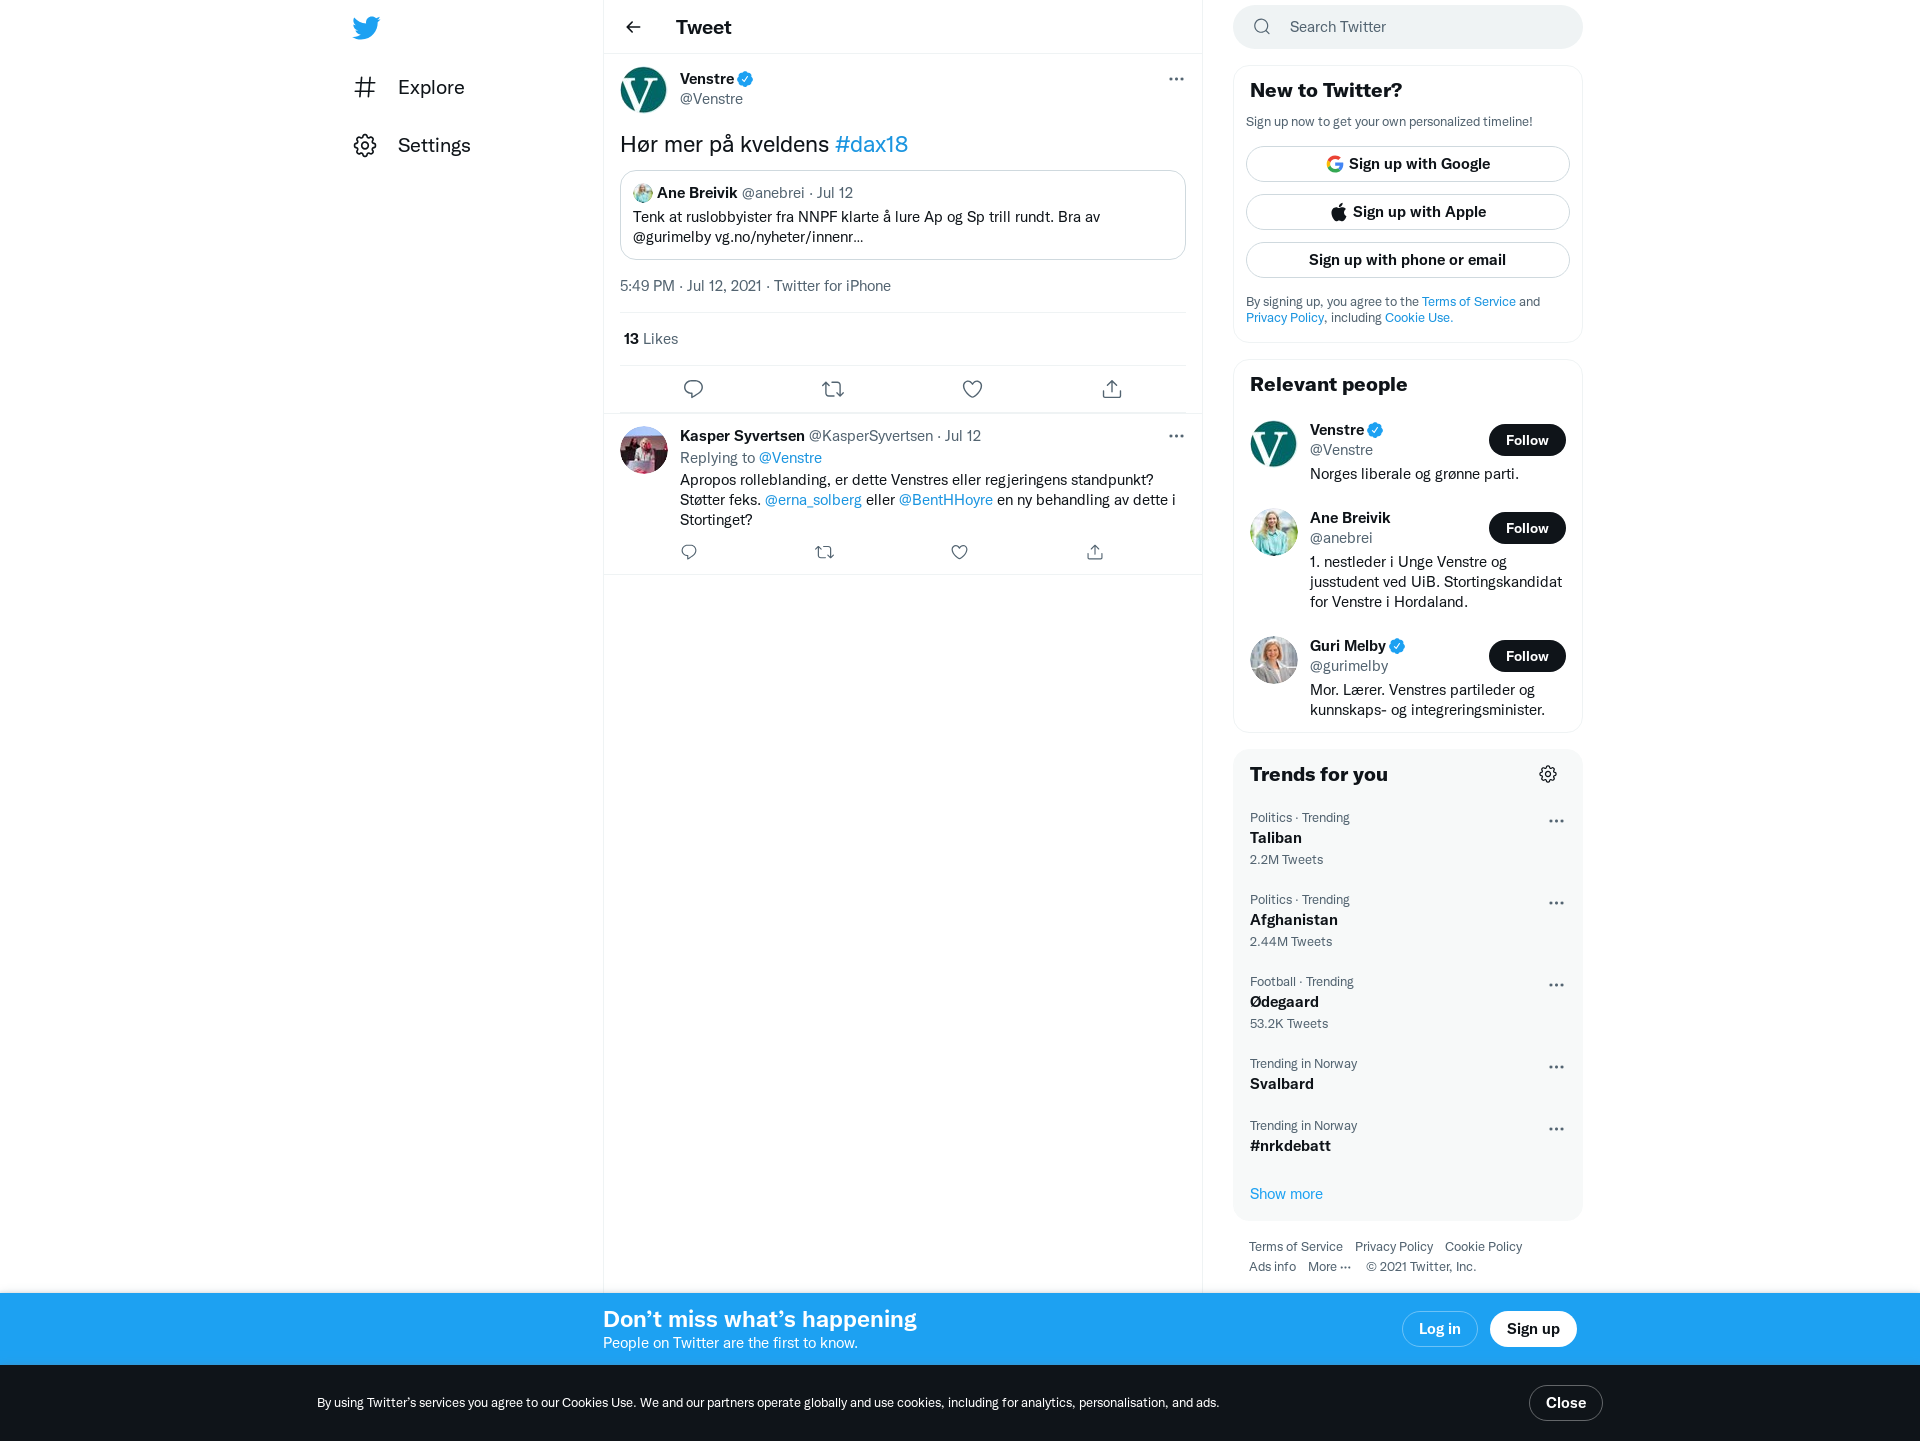Open more options on Kasper Syvertsen's reply
The image size is (1920, 1441).
click(x=1176, y=436)
